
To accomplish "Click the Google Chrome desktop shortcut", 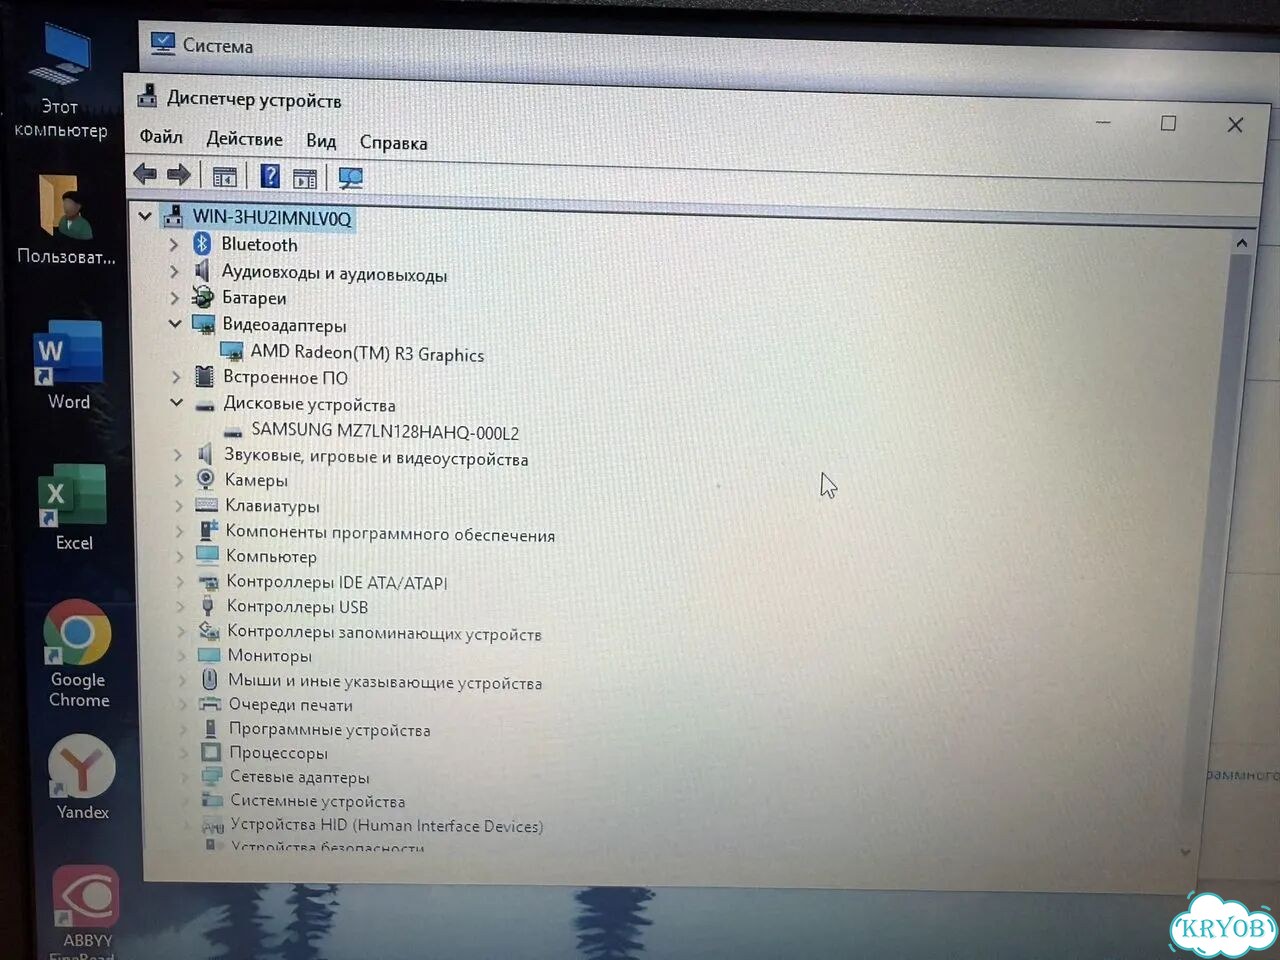I will 78,654.
